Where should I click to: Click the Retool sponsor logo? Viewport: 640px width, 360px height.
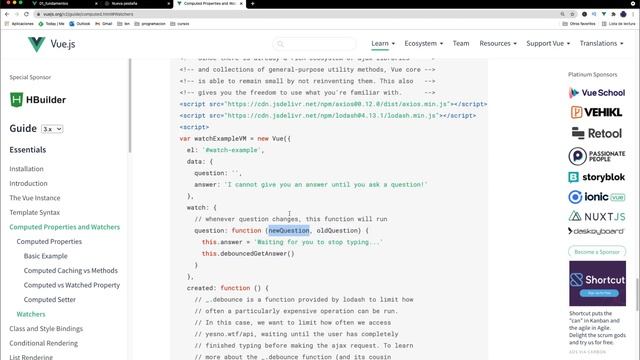point(597,133)
